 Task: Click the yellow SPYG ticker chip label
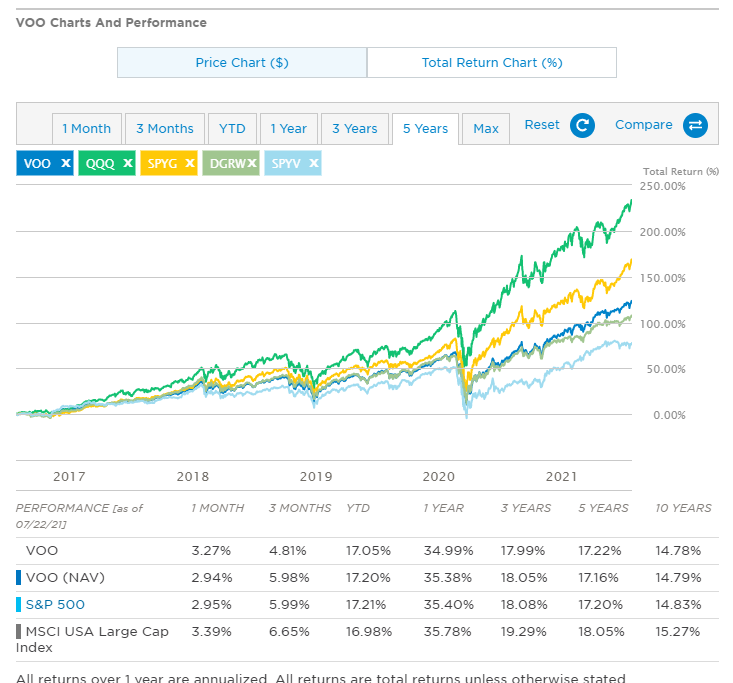pos(163,164)
